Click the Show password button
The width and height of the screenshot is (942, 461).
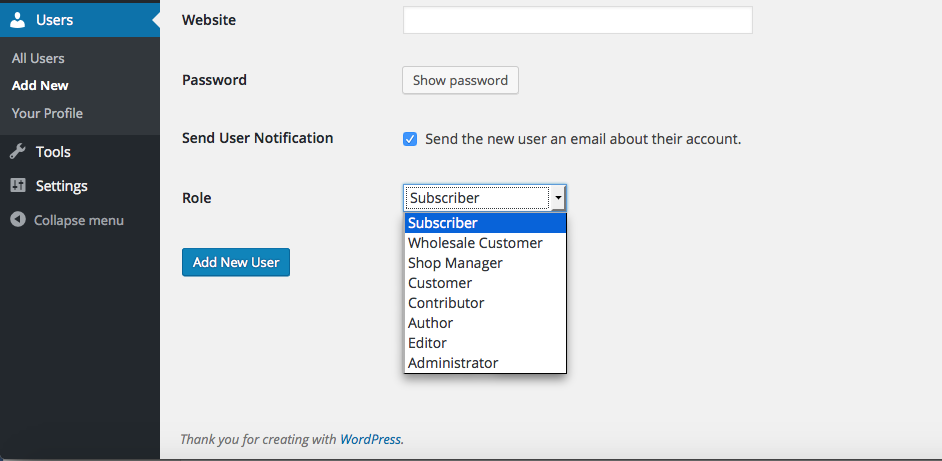coord(460,81)
